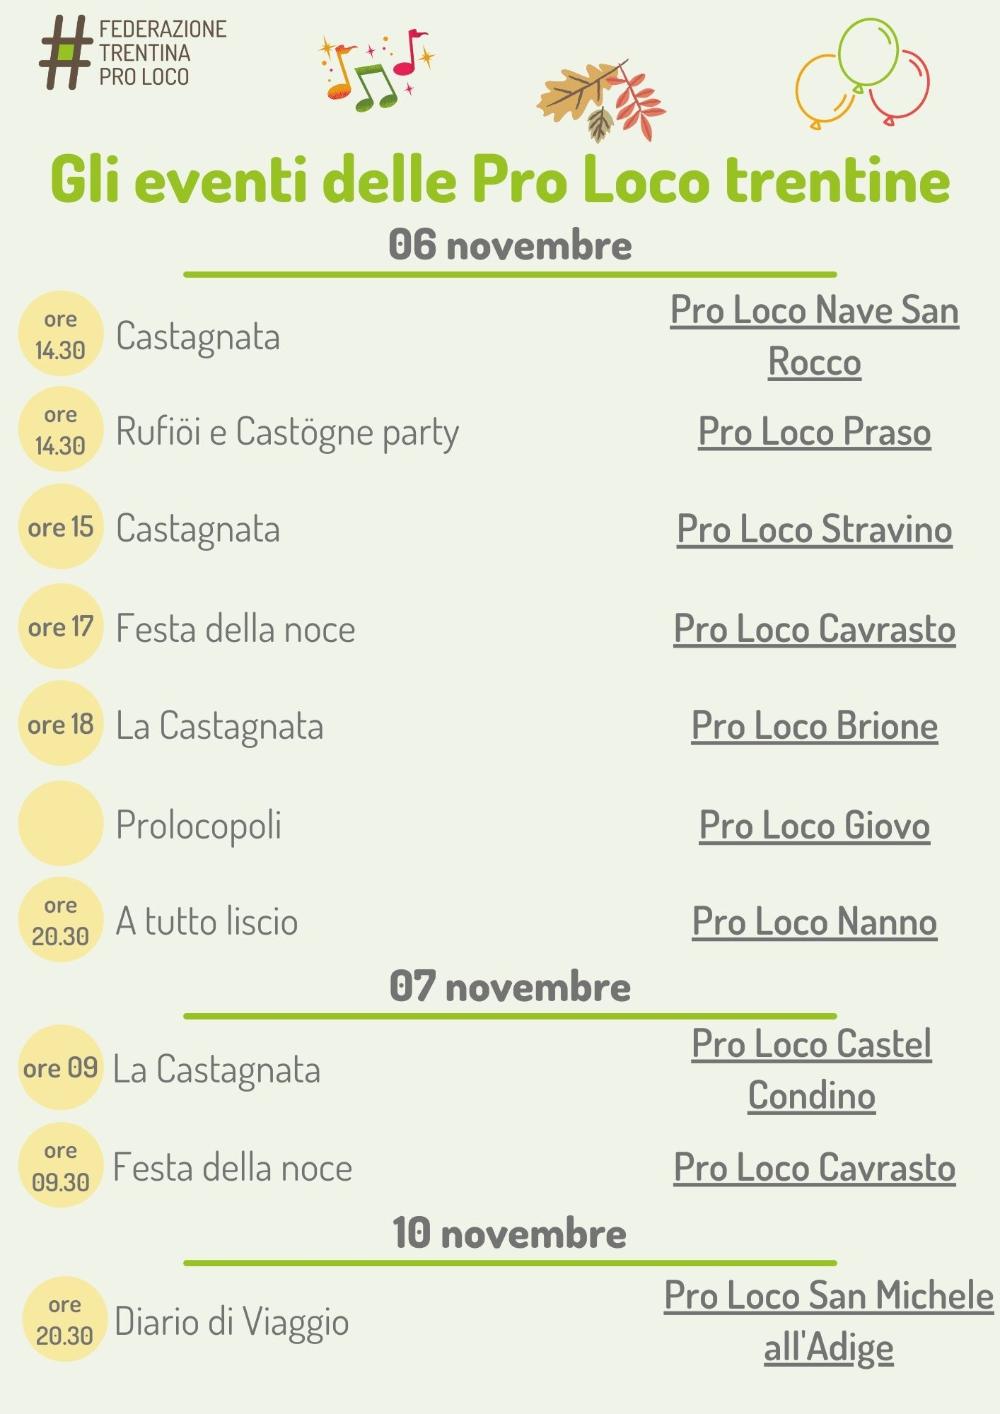Follow the Pro Loco Stravino link
This screenshot has width=1000, height=1414.
pos(814,529)
